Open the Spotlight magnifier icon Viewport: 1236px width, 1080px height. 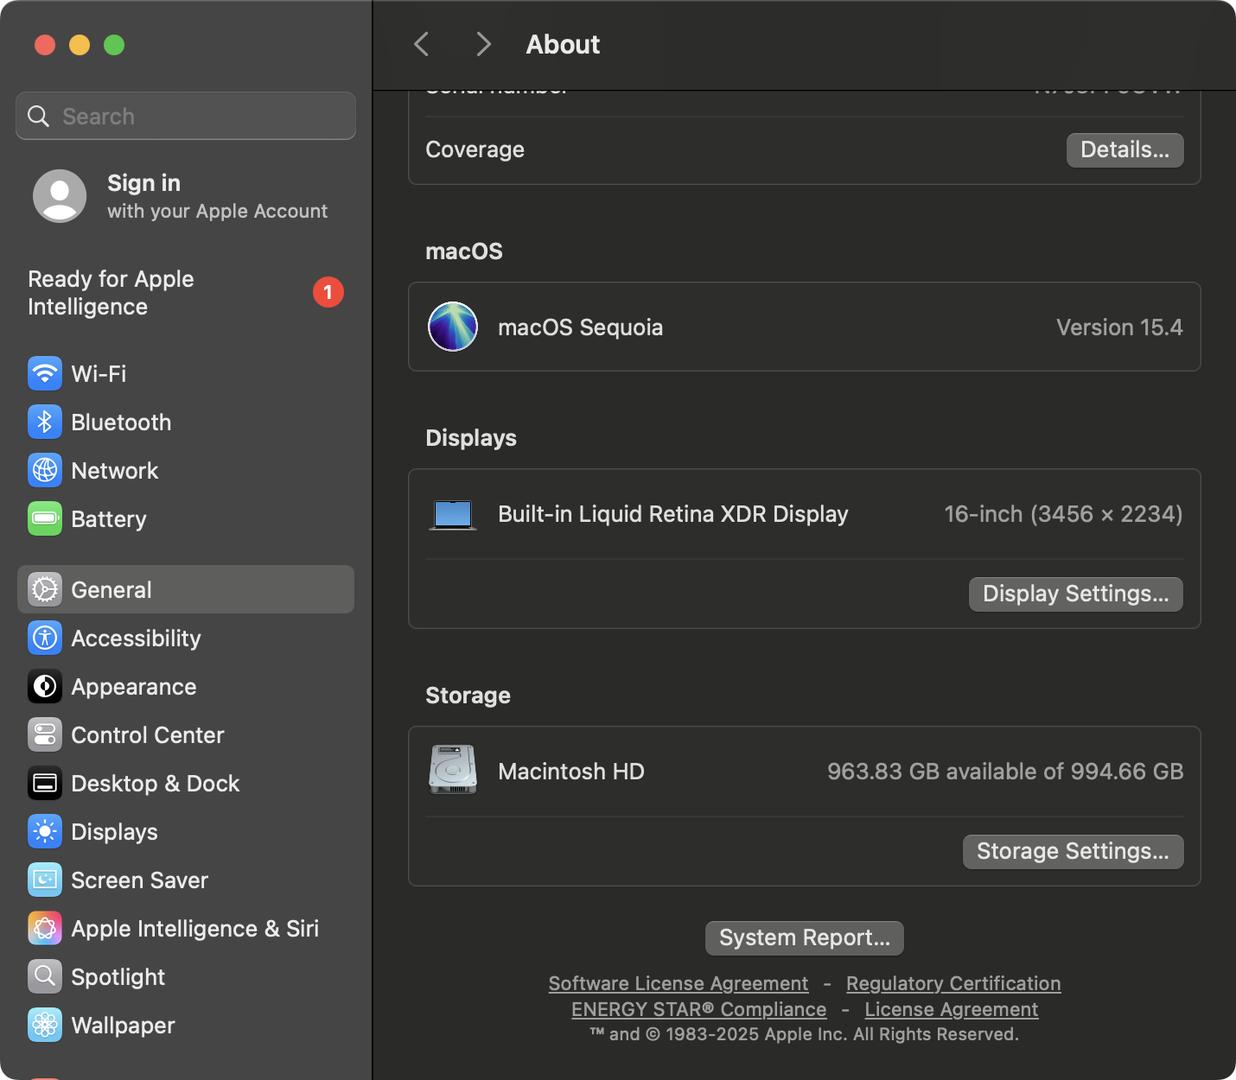(x=45, y=977)
